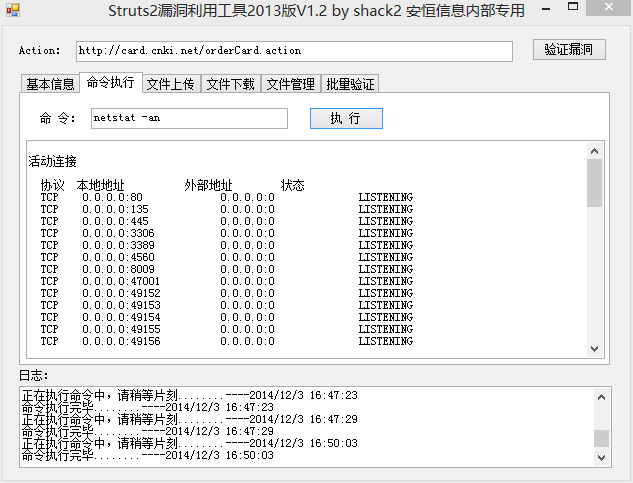633x483 pixels.
Task: Open the 批量验证 tab
Action: tap(350, 84)
